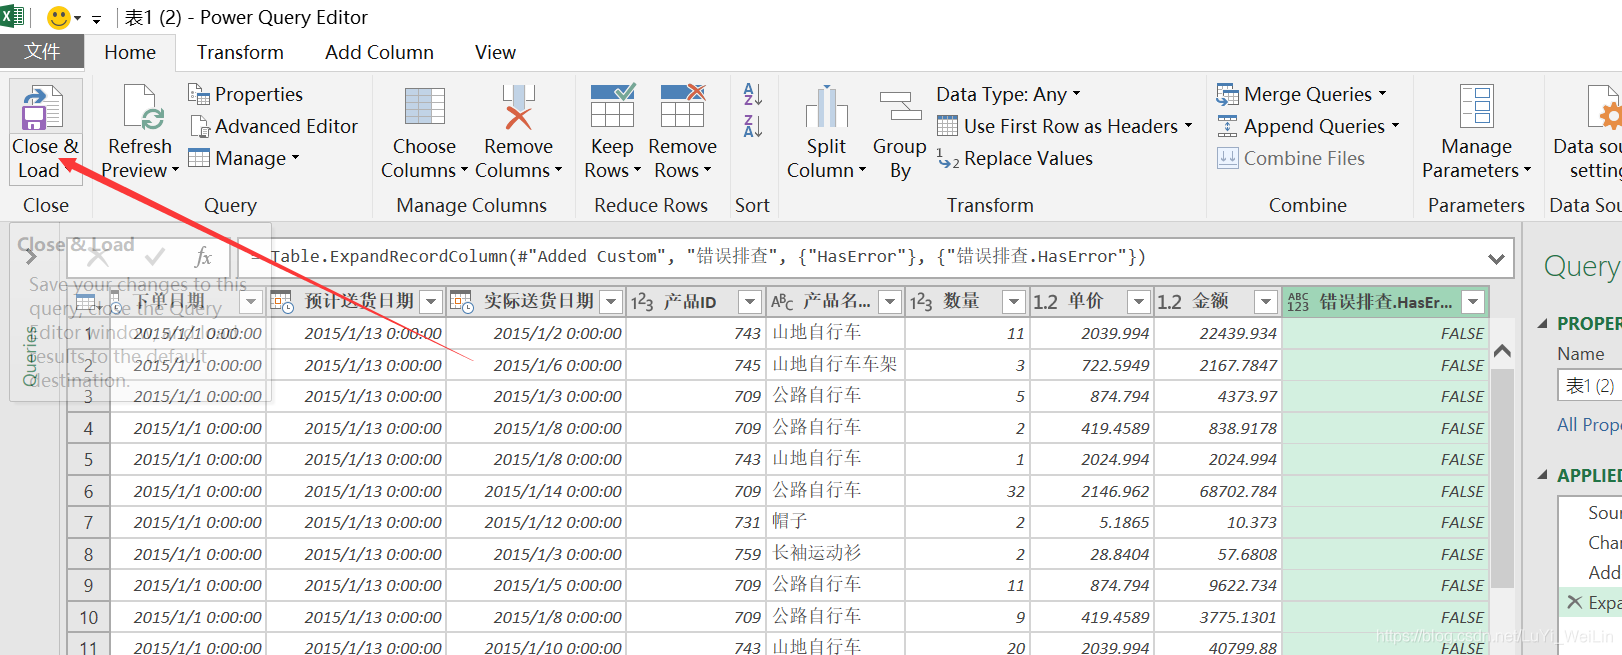Click scroll up arrow on table scrollbar
Screen dimensions: 1622x655
tap(1502, 351)
